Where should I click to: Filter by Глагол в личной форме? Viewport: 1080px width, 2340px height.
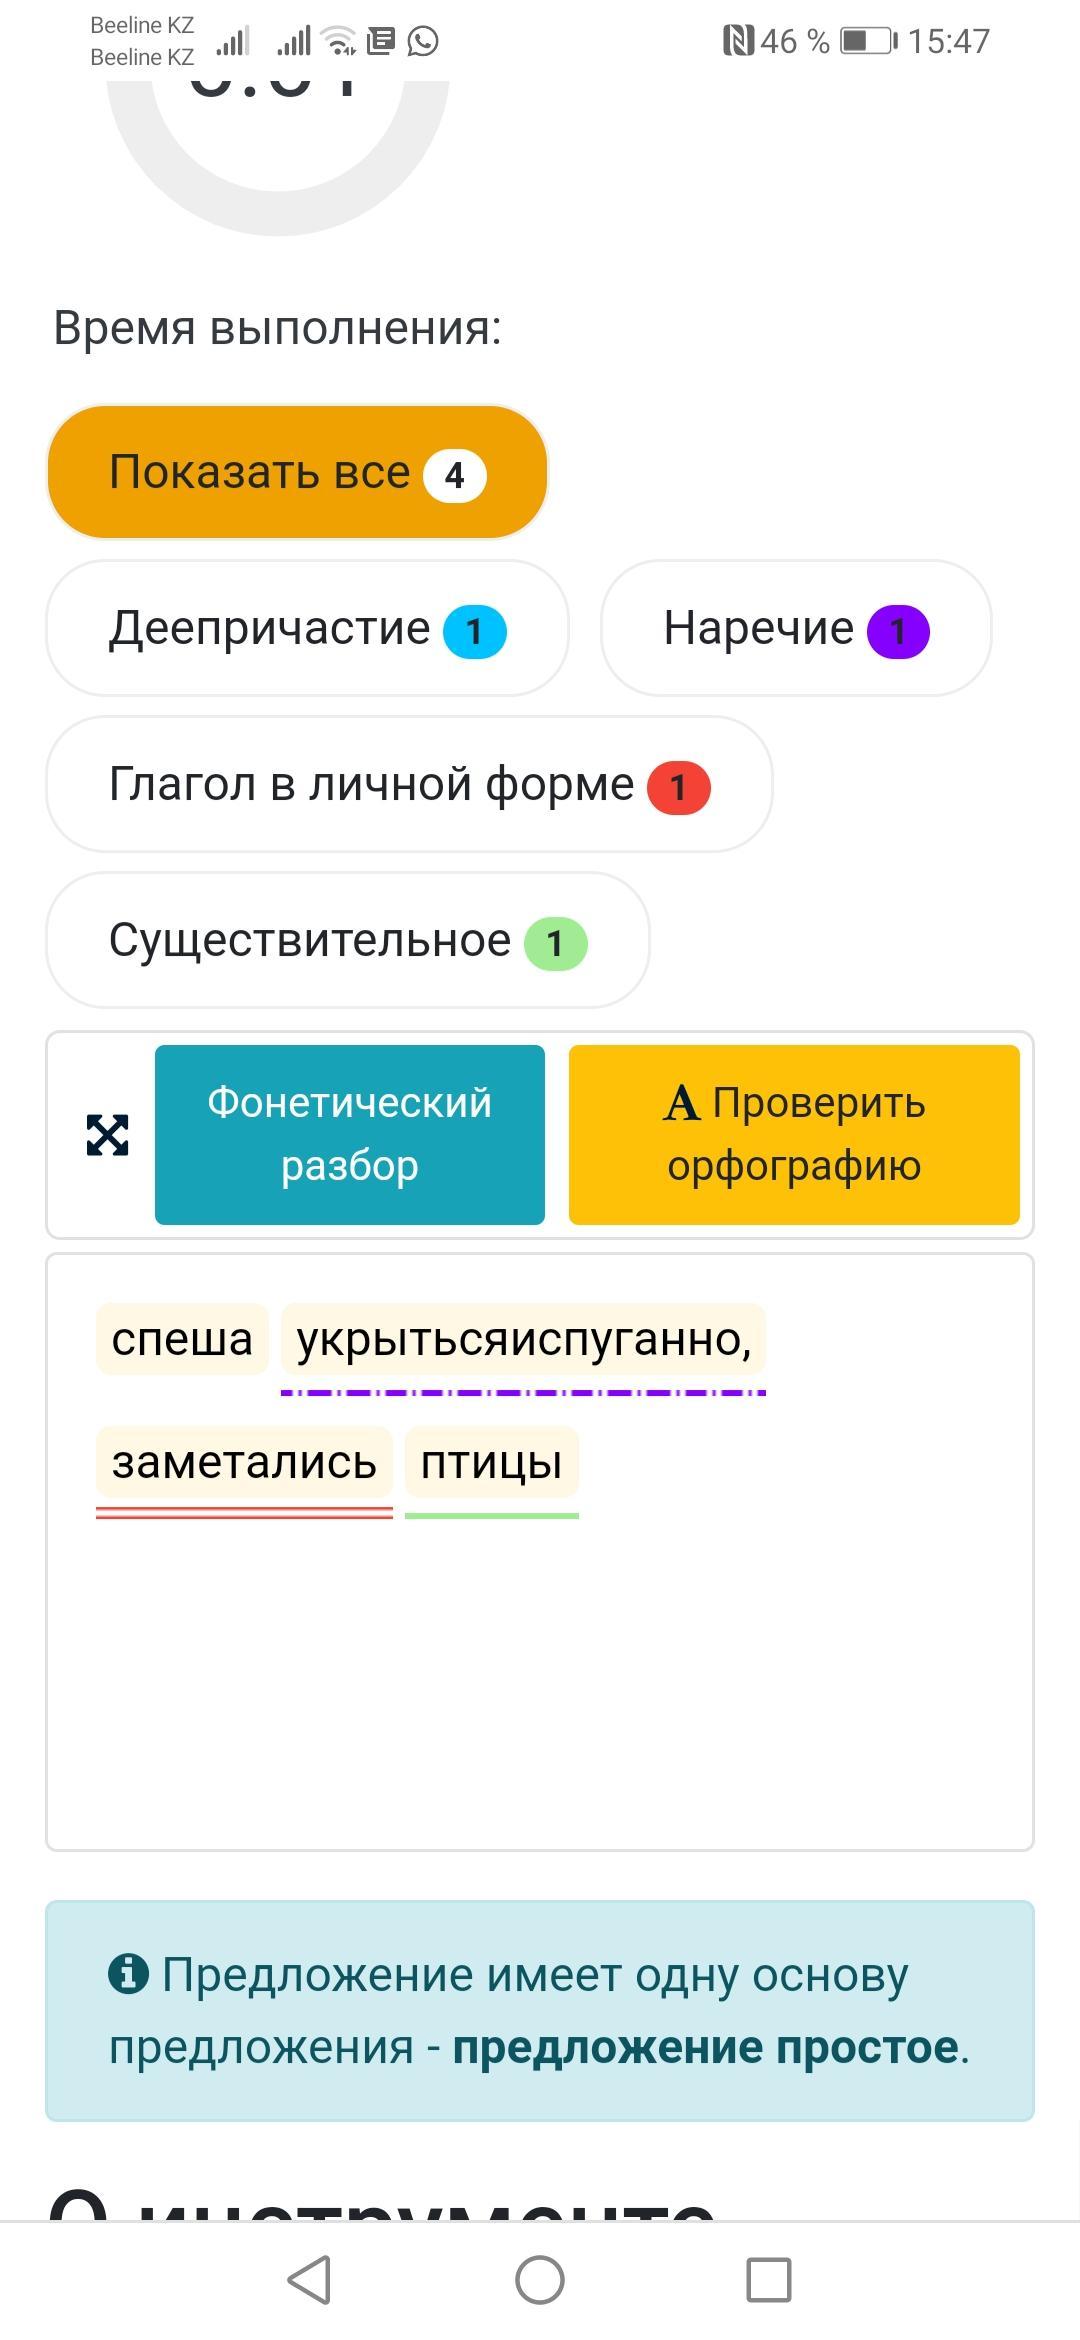409,784
